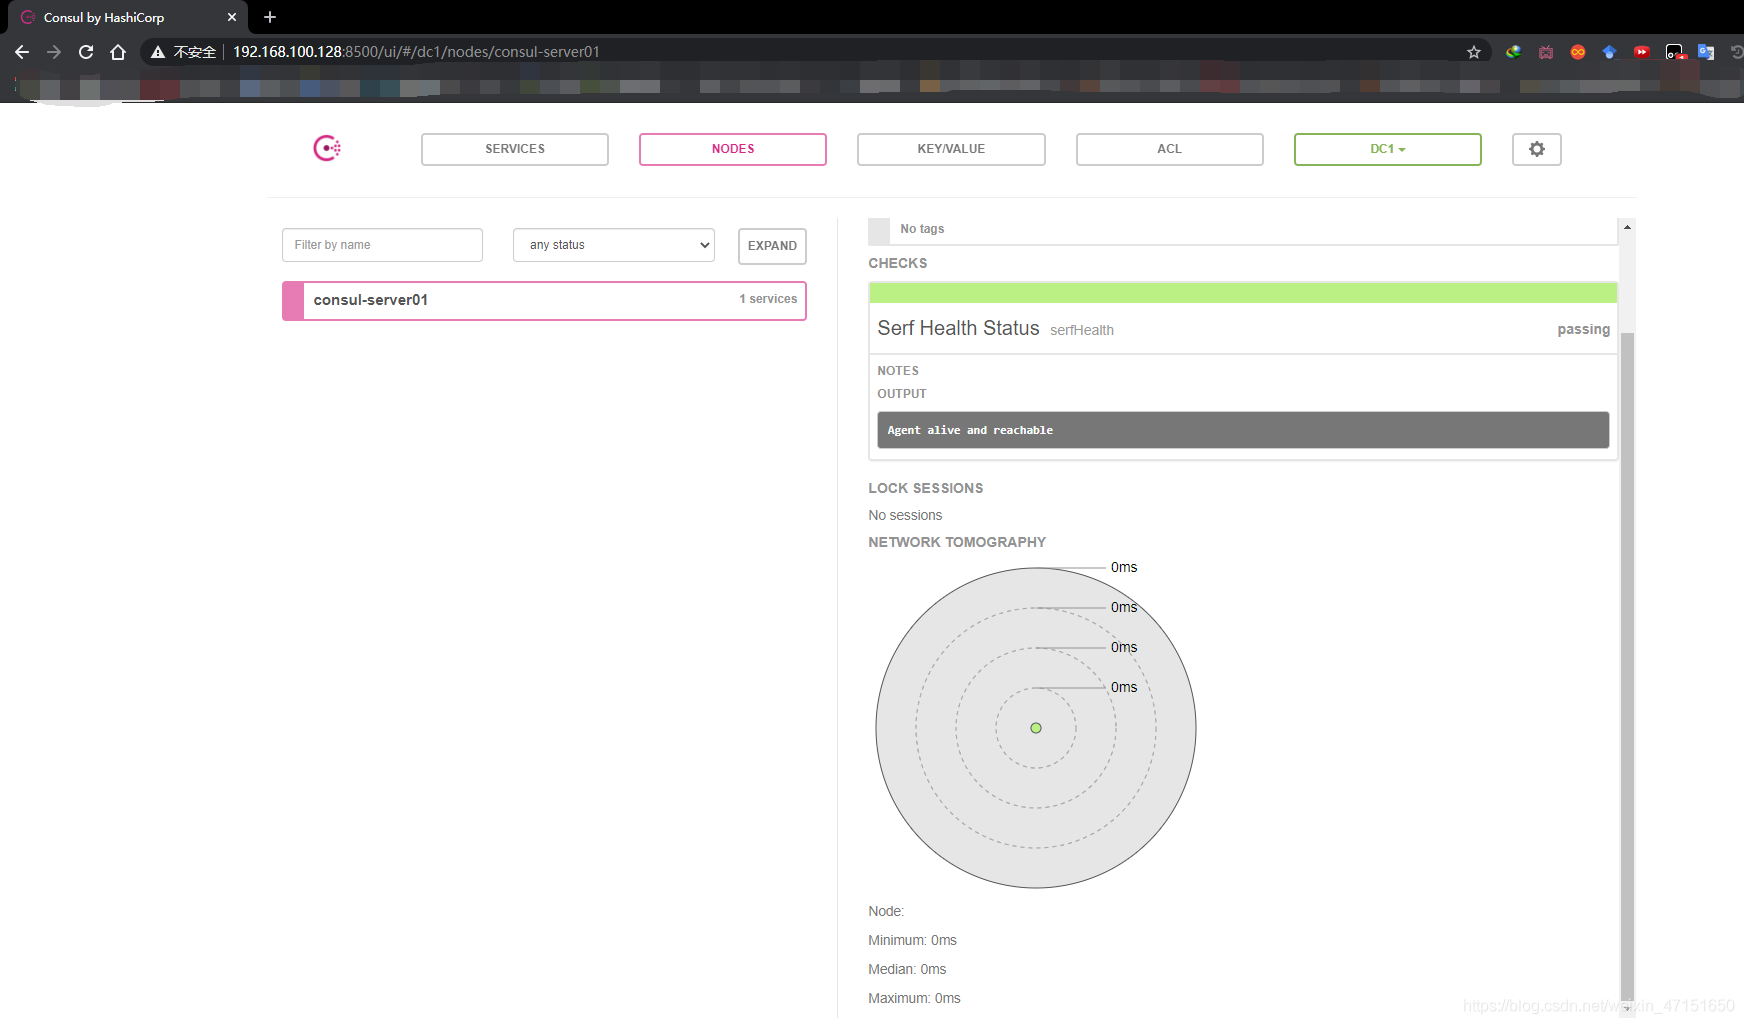Click the No tags label

tap(922, 229)
